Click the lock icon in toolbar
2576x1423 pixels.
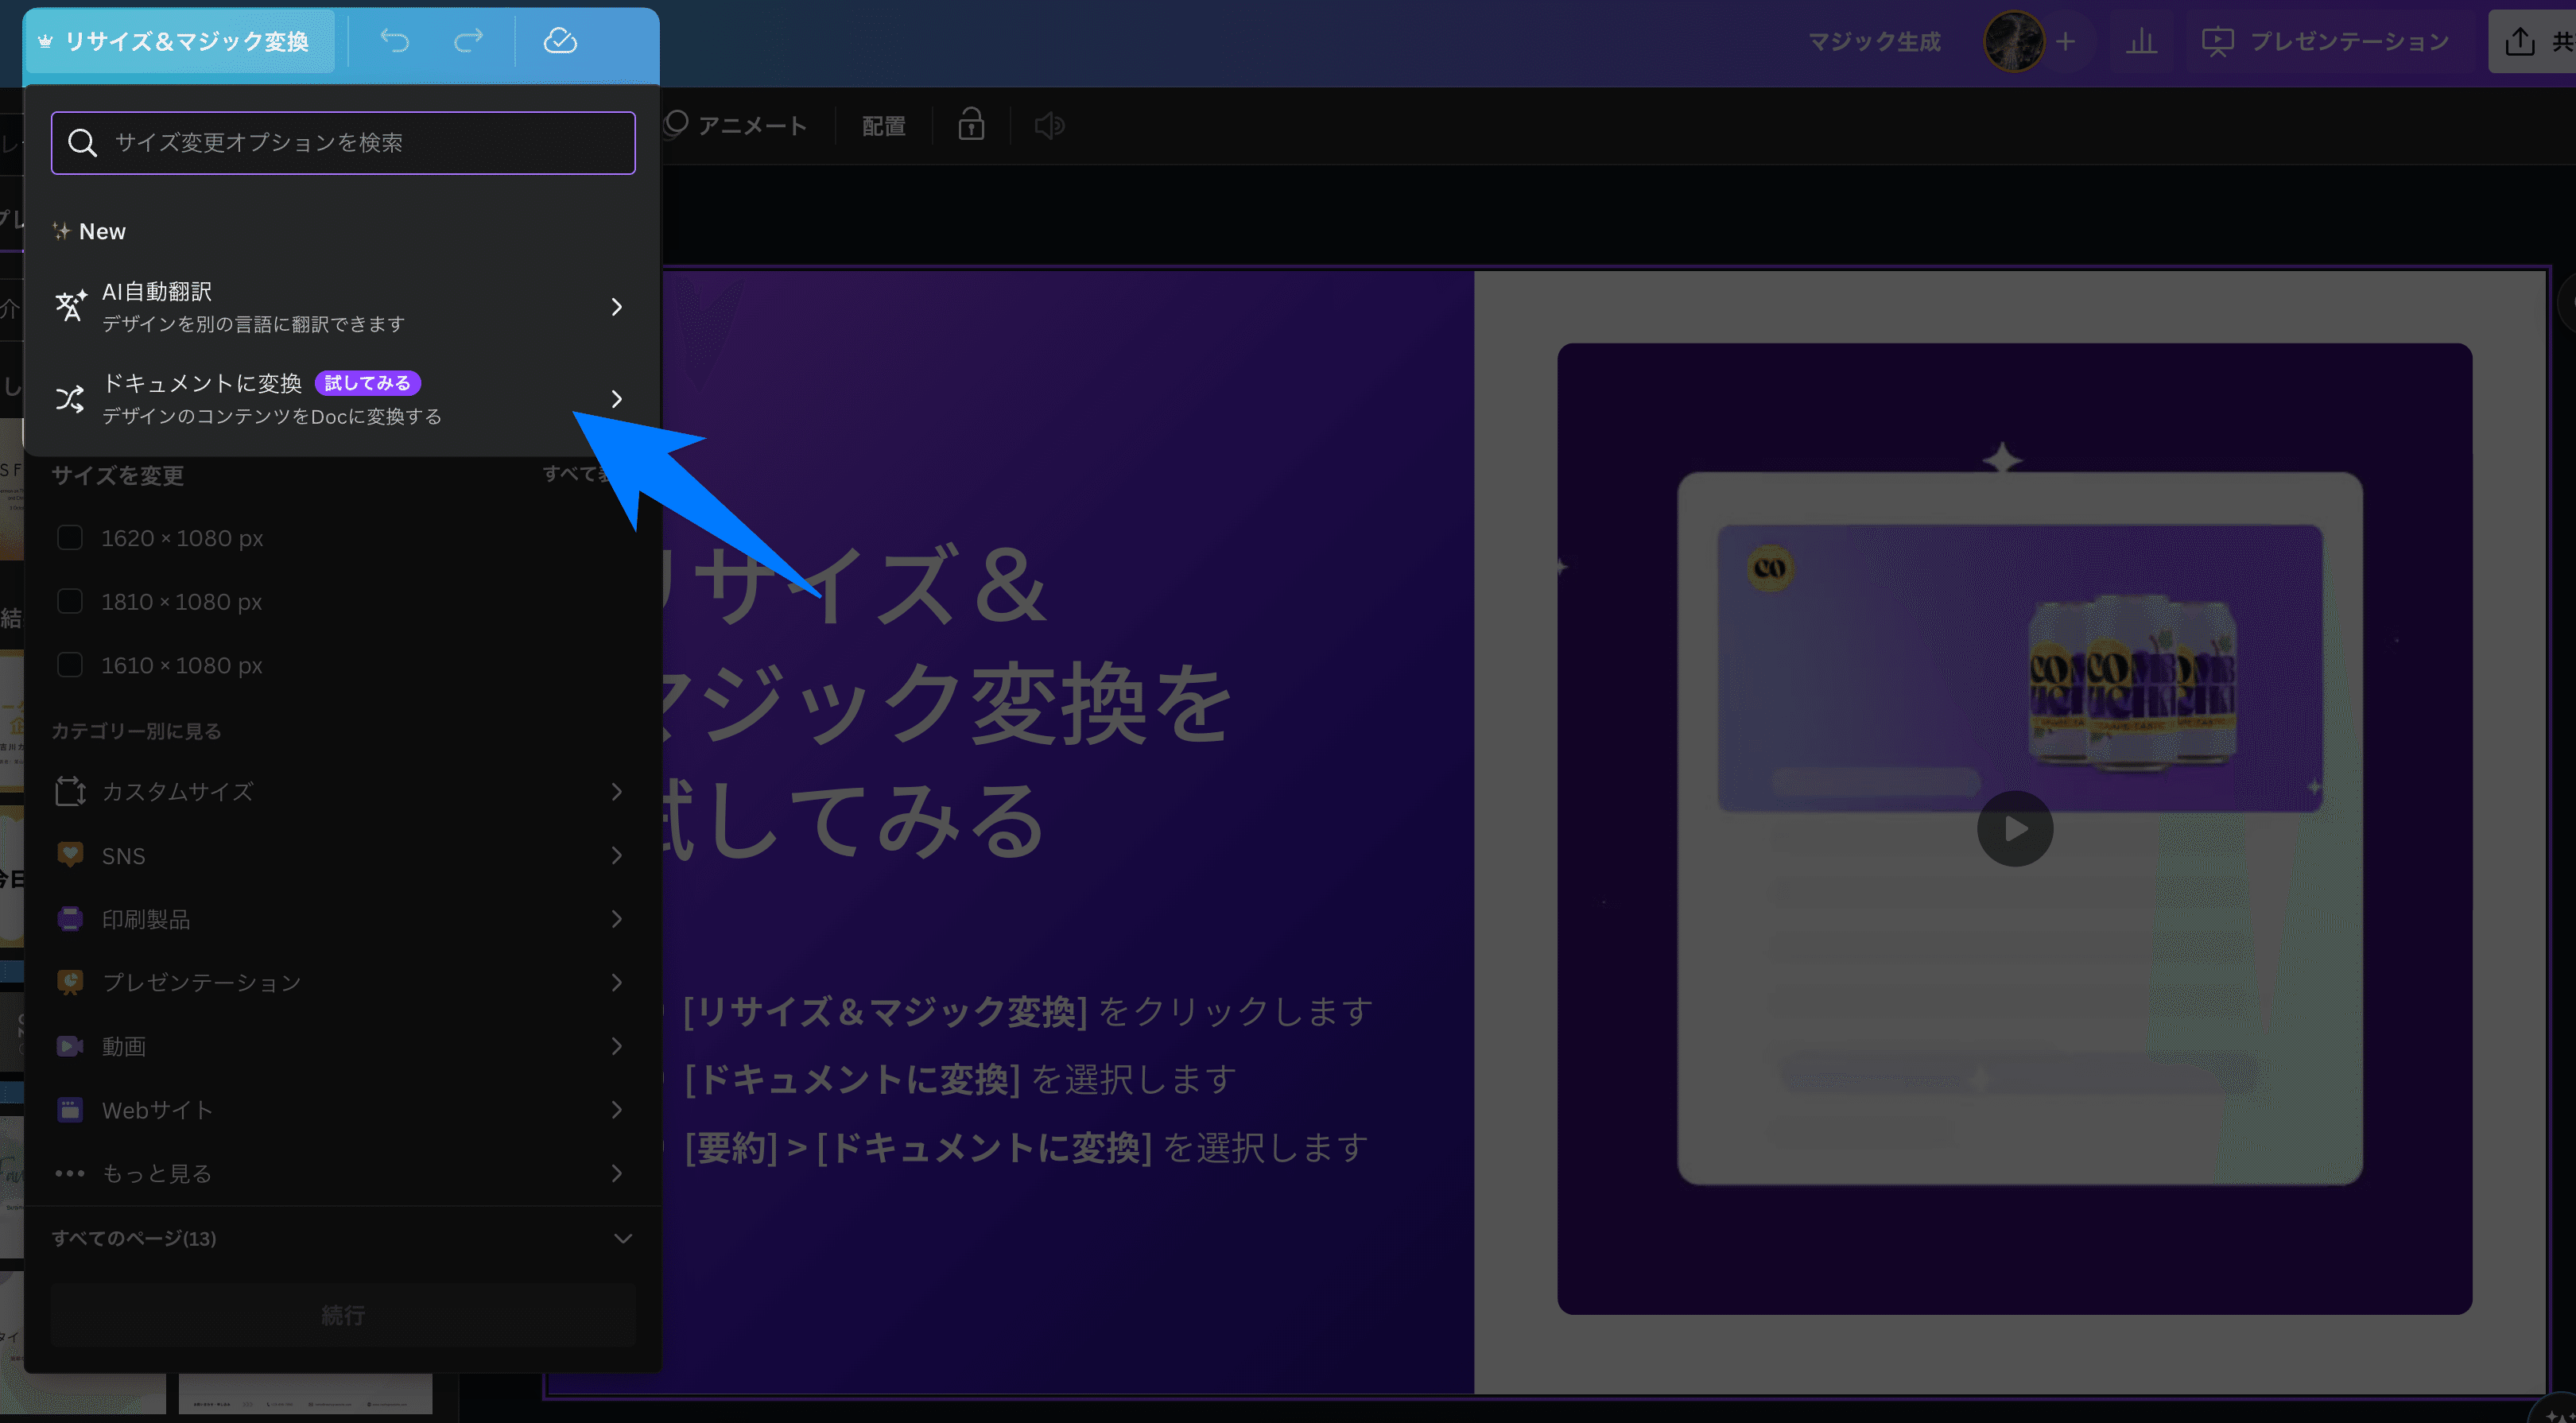pos(971,125)
